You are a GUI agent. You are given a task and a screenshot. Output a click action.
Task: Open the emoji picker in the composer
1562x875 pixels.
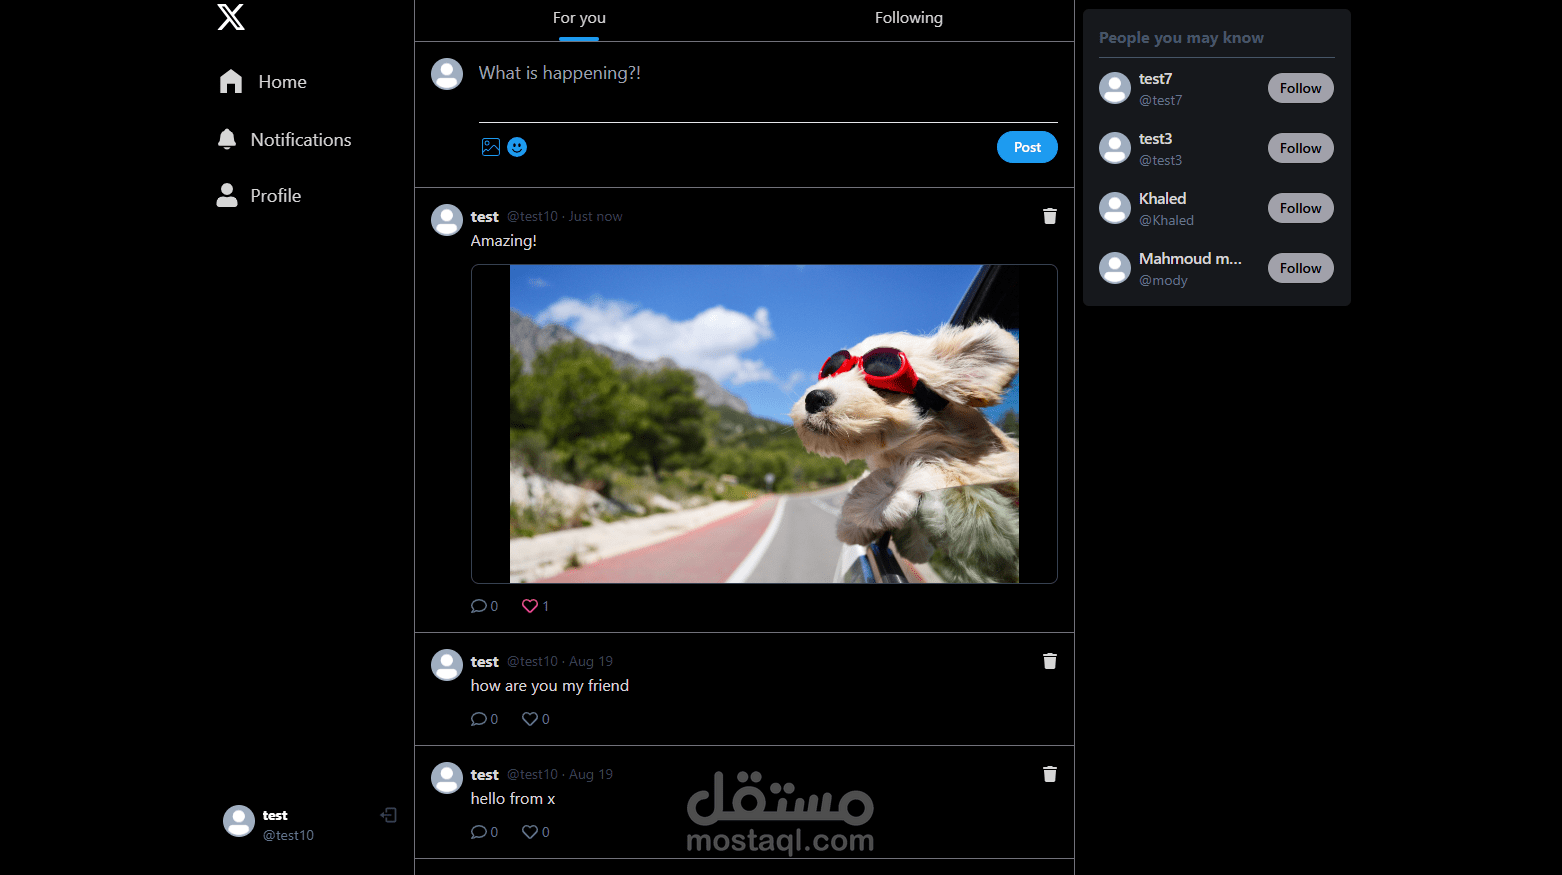(517, 146)
